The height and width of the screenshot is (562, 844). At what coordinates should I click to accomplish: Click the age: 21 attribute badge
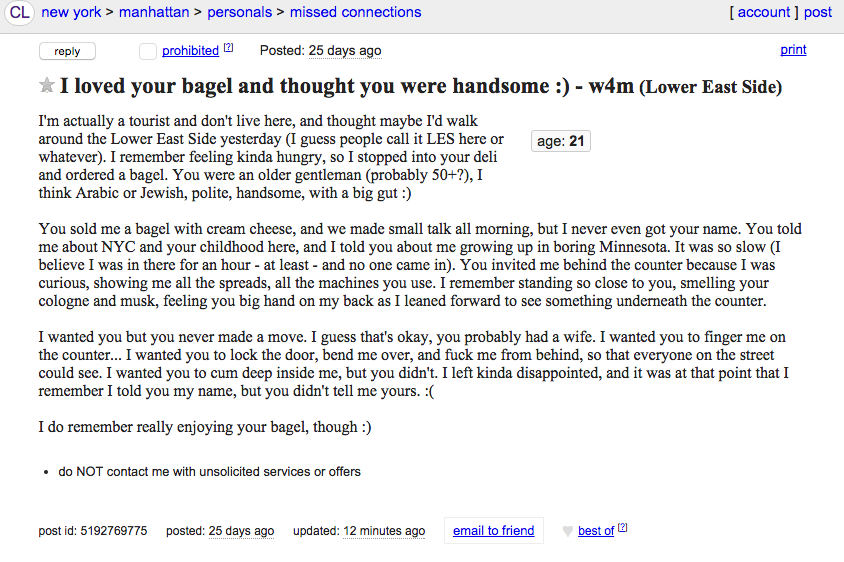coord(560,141)
